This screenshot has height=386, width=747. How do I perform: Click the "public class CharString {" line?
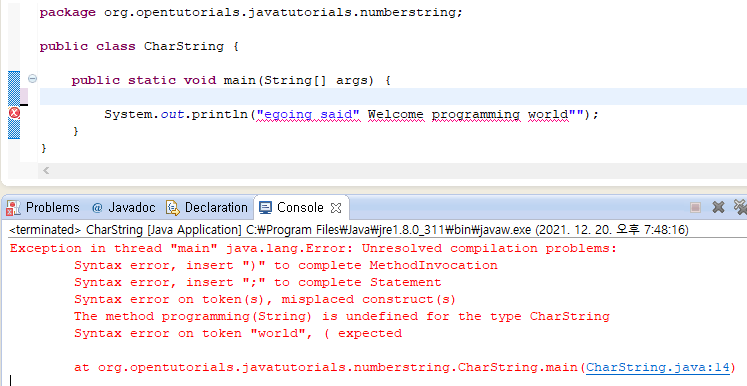[139, 46]
